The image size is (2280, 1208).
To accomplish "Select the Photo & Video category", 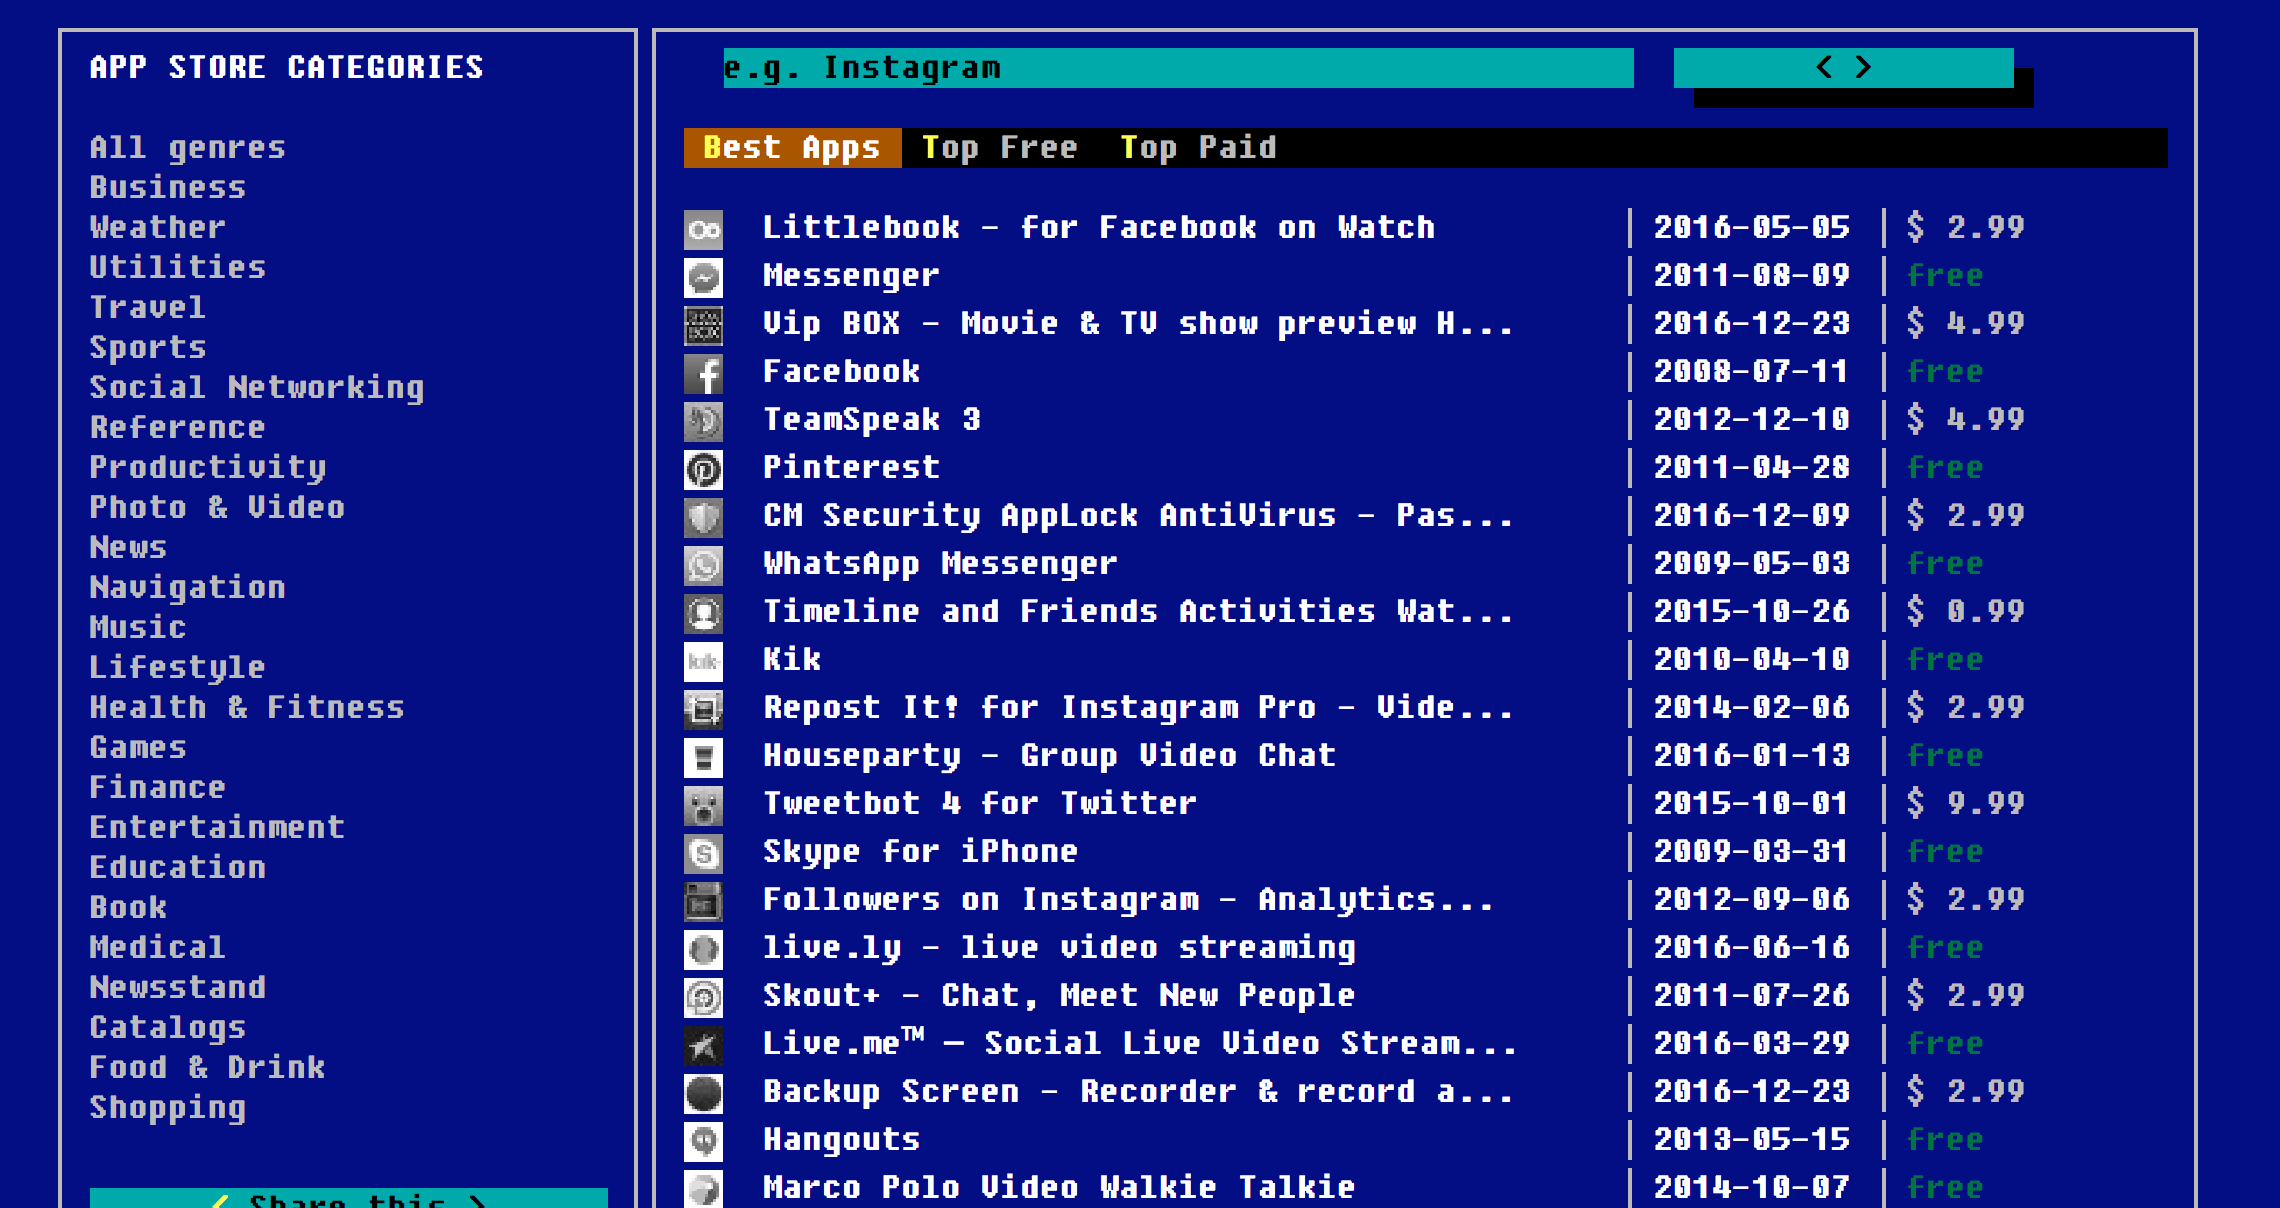I will (216, 508).
